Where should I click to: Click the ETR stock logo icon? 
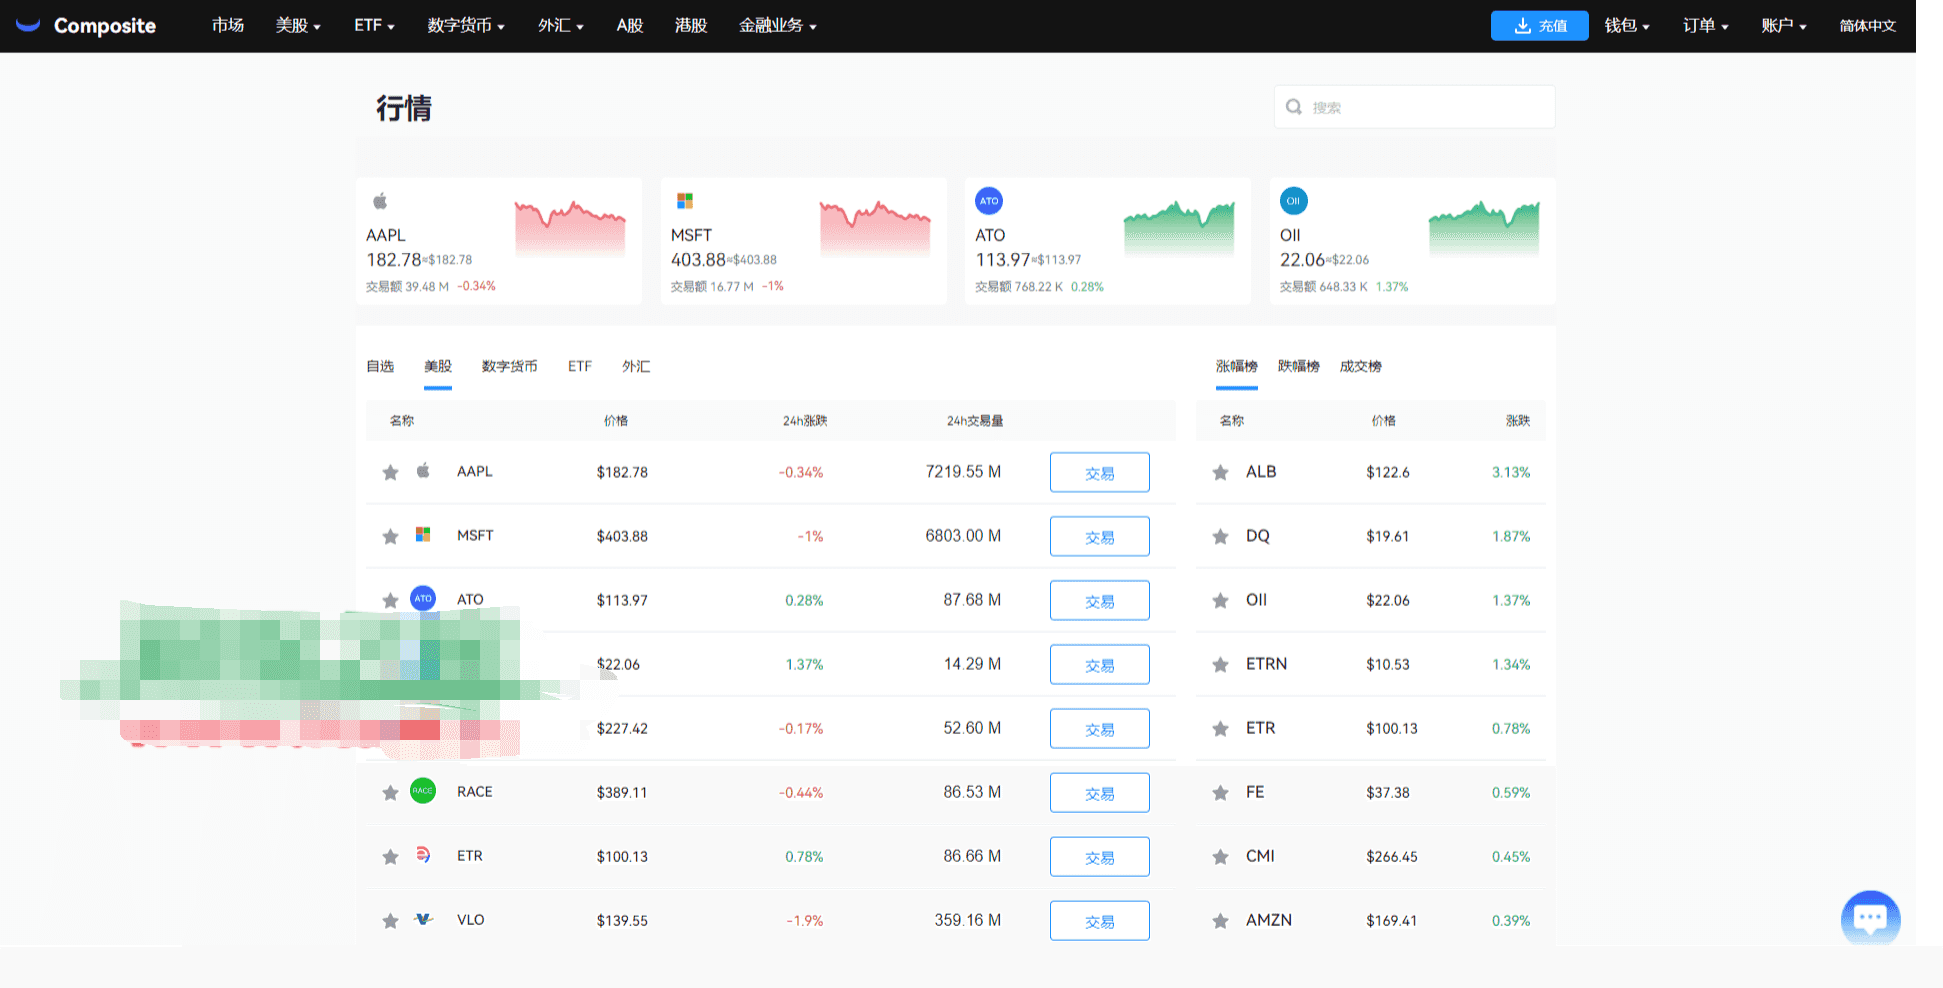point(423,855)
